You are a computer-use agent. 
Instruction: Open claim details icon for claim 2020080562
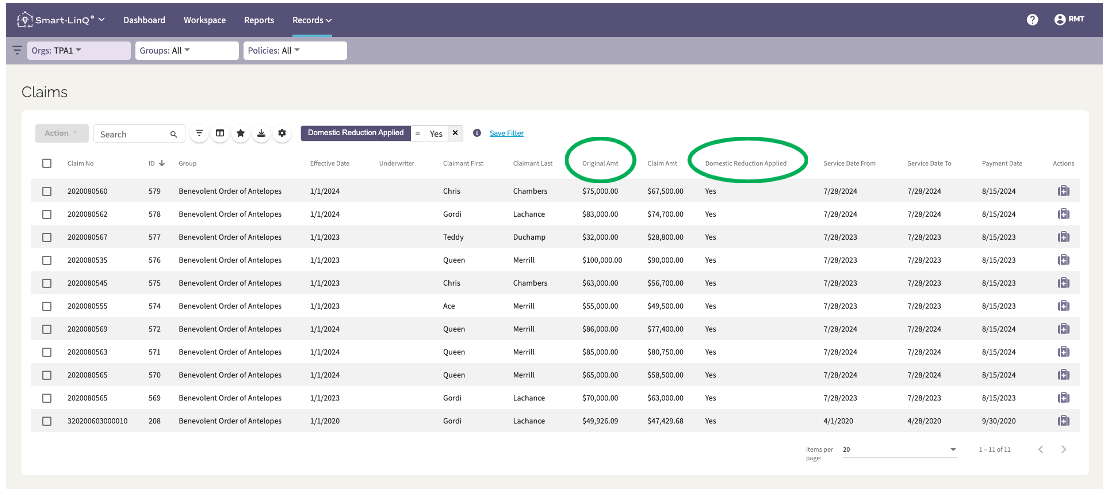(1064, 214)
